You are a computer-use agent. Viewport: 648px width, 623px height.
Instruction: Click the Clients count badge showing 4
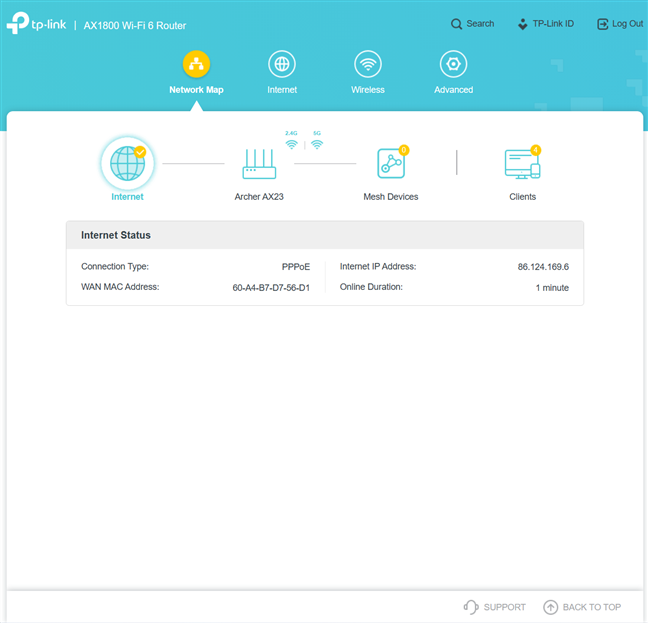[536, 150]
